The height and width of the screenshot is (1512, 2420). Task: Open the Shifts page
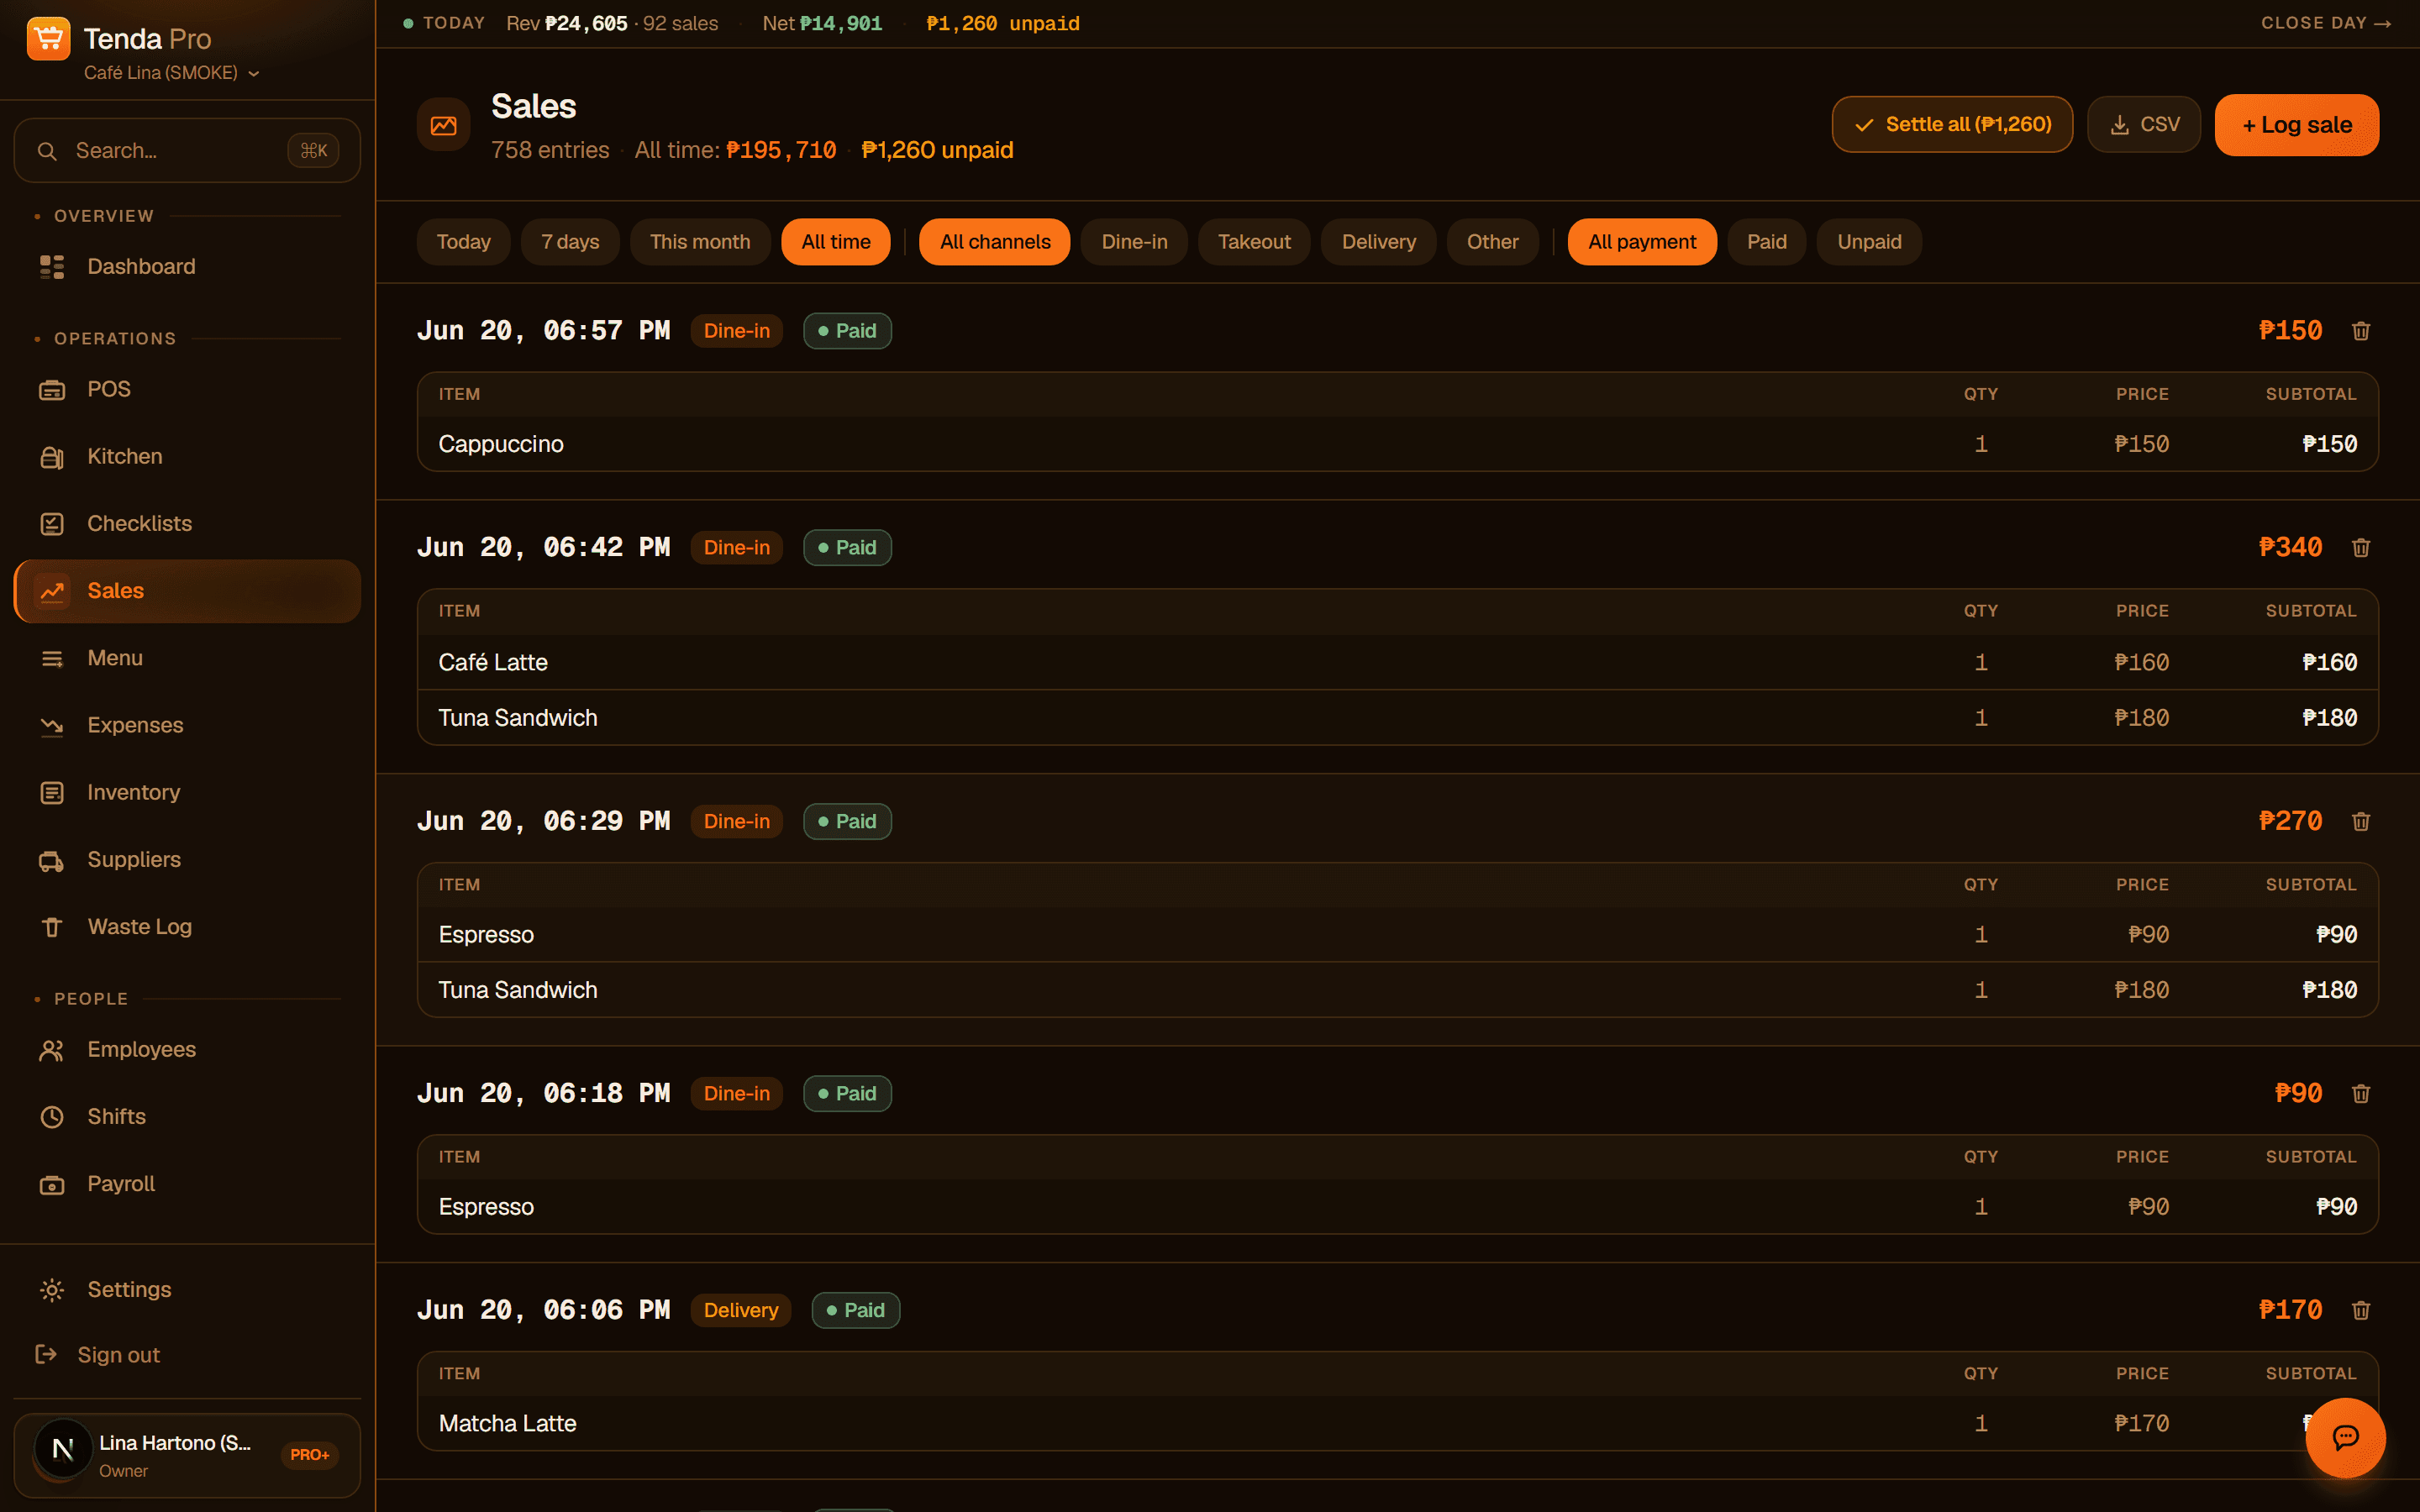coord(187,1116)
